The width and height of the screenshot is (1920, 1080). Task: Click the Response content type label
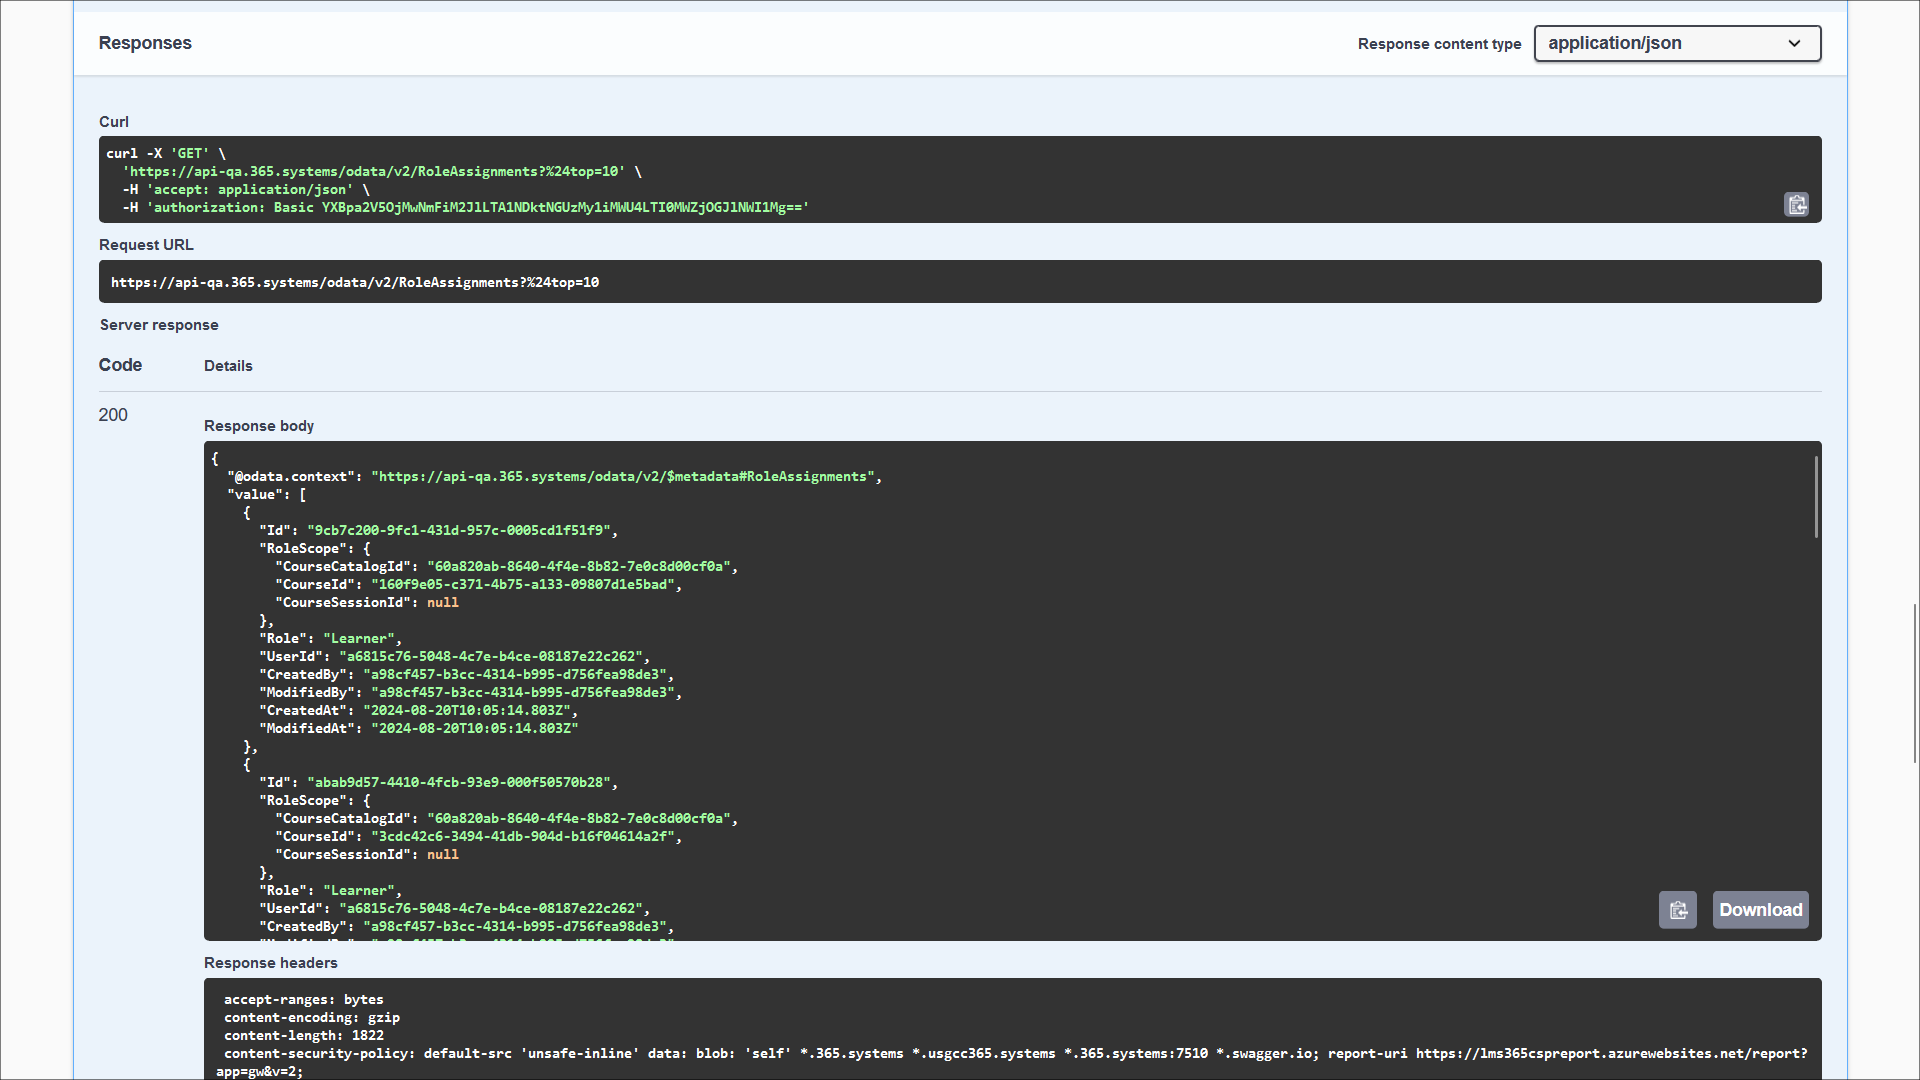coord(1438,44)
